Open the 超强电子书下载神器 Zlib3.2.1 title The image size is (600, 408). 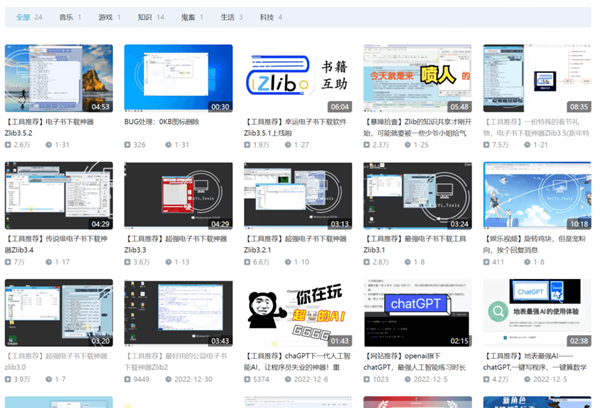pyautogui.click(x=295, y=244)
